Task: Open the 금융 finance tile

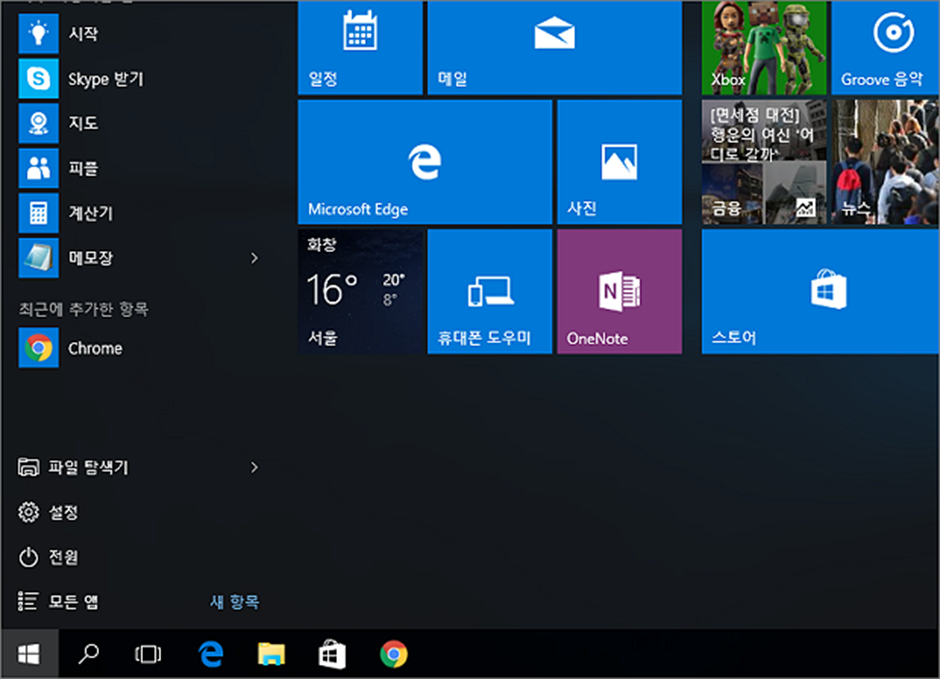Action: tap(764, 162)
